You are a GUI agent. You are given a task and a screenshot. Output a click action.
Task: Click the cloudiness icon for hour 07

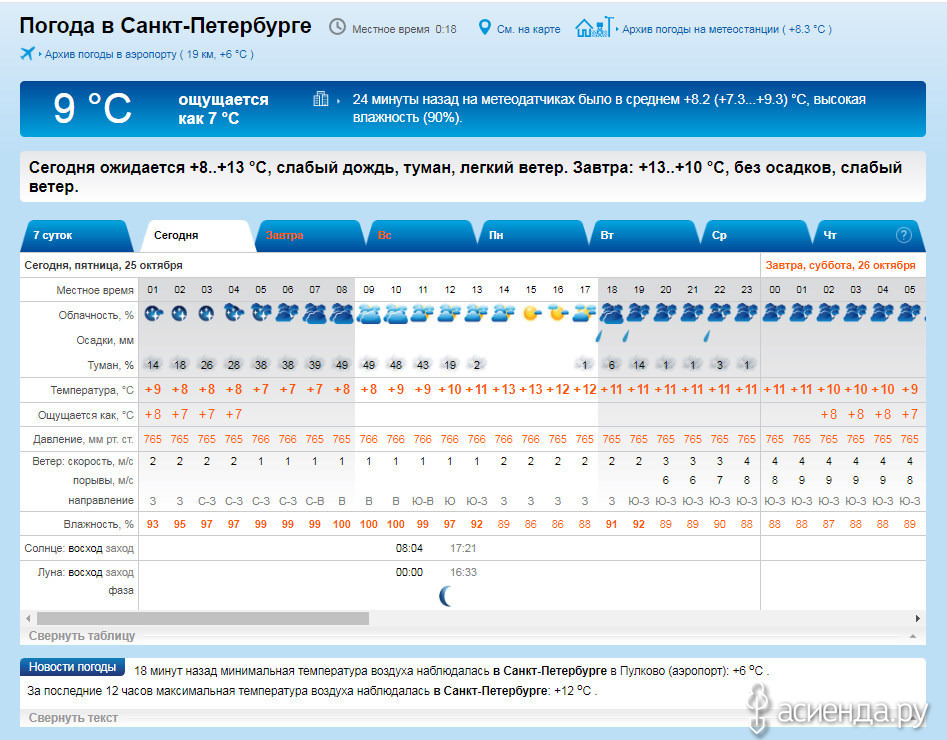(315, 314)
